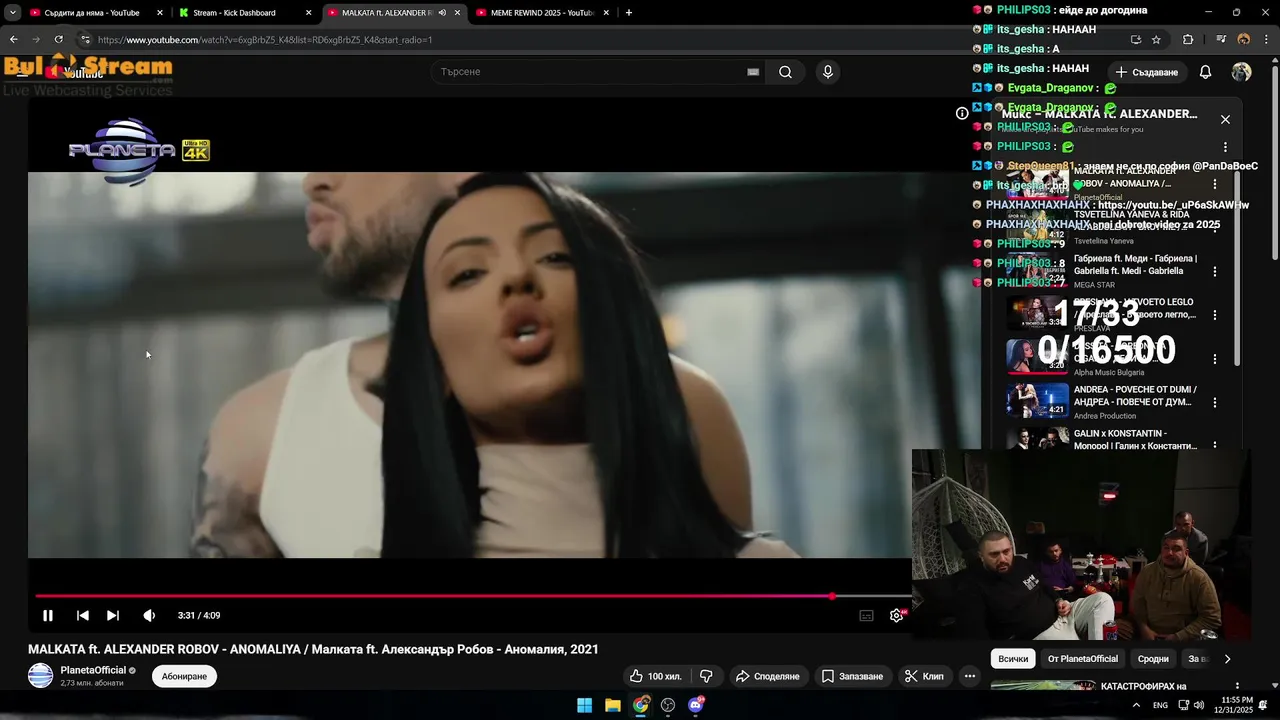Mute the video volume
The width and height of the screenshot is (1280, 720).
click(x=149, y=616)
